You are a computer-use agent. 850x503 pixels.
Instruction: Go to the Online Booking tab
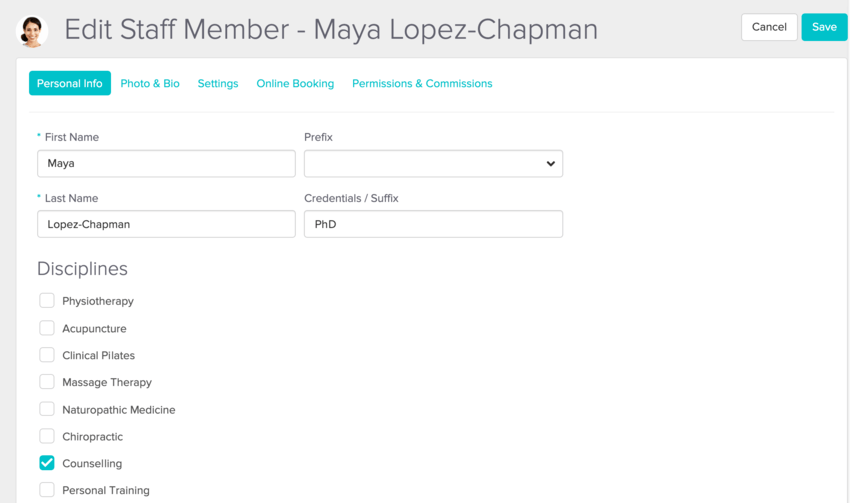pos(295,84)
